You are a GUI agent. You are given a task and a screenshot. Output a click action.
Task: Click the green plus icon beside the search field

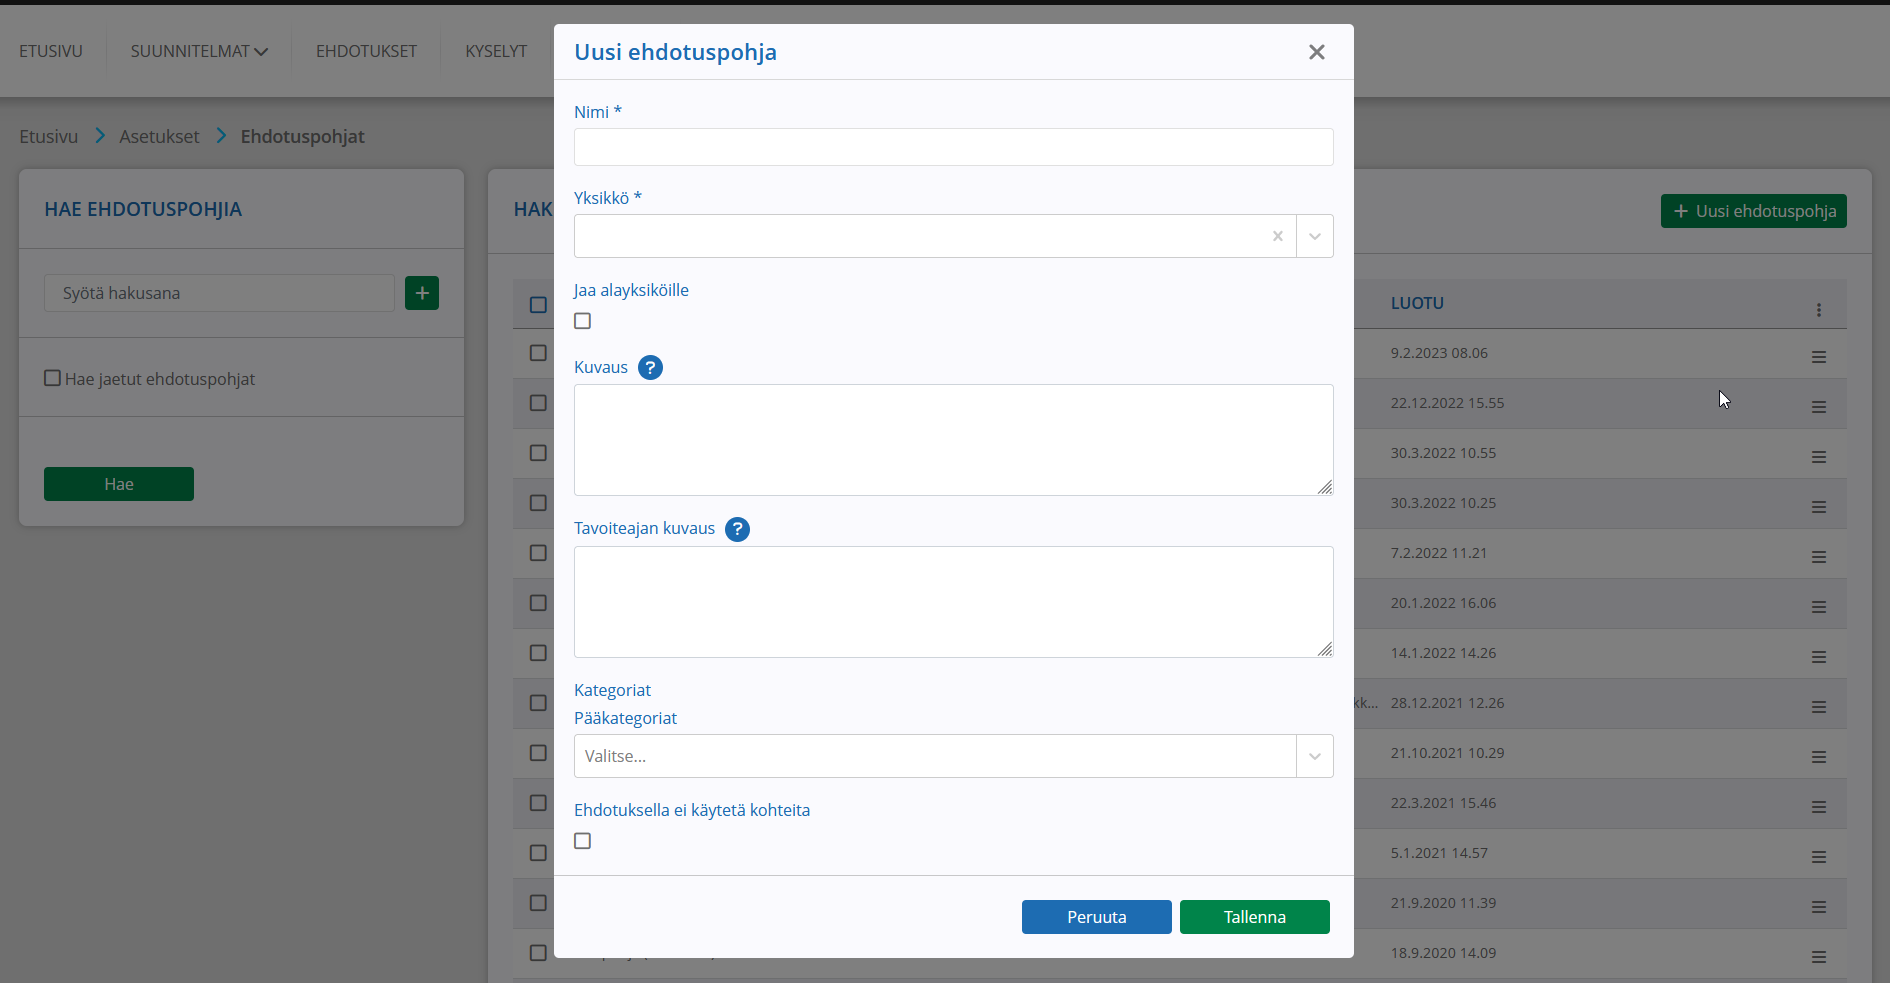(x=422, y=293)
